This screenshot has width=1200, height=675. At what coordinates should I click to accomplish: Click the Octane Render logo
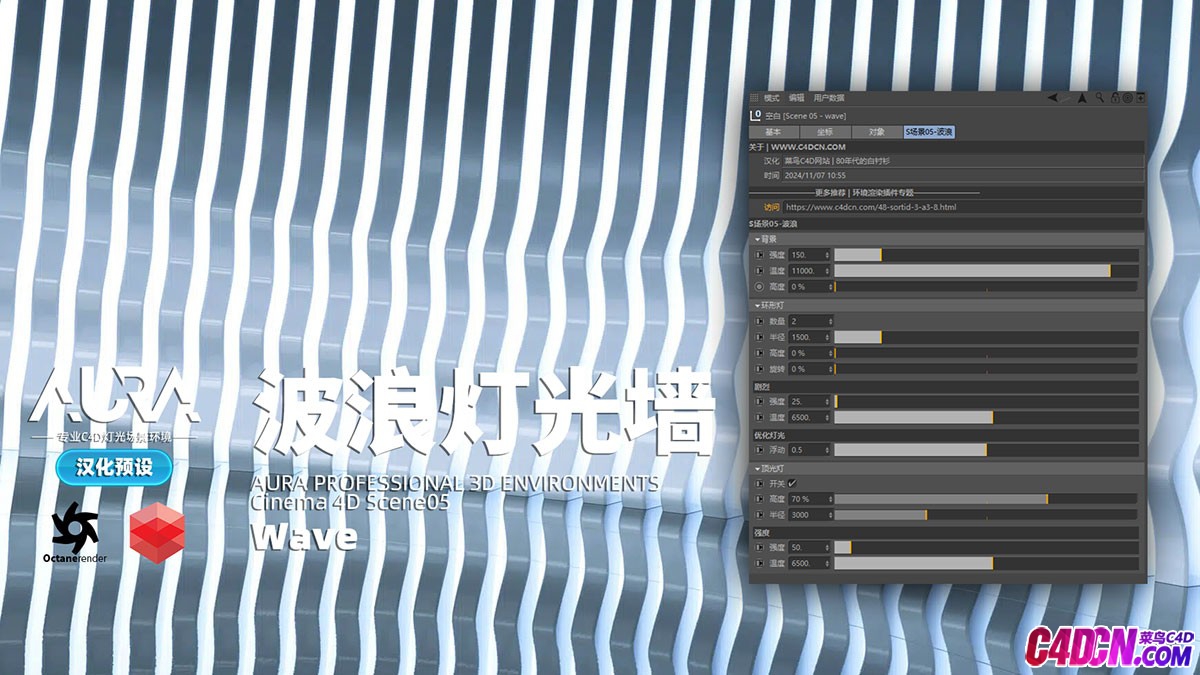click(x=75, y=533)
